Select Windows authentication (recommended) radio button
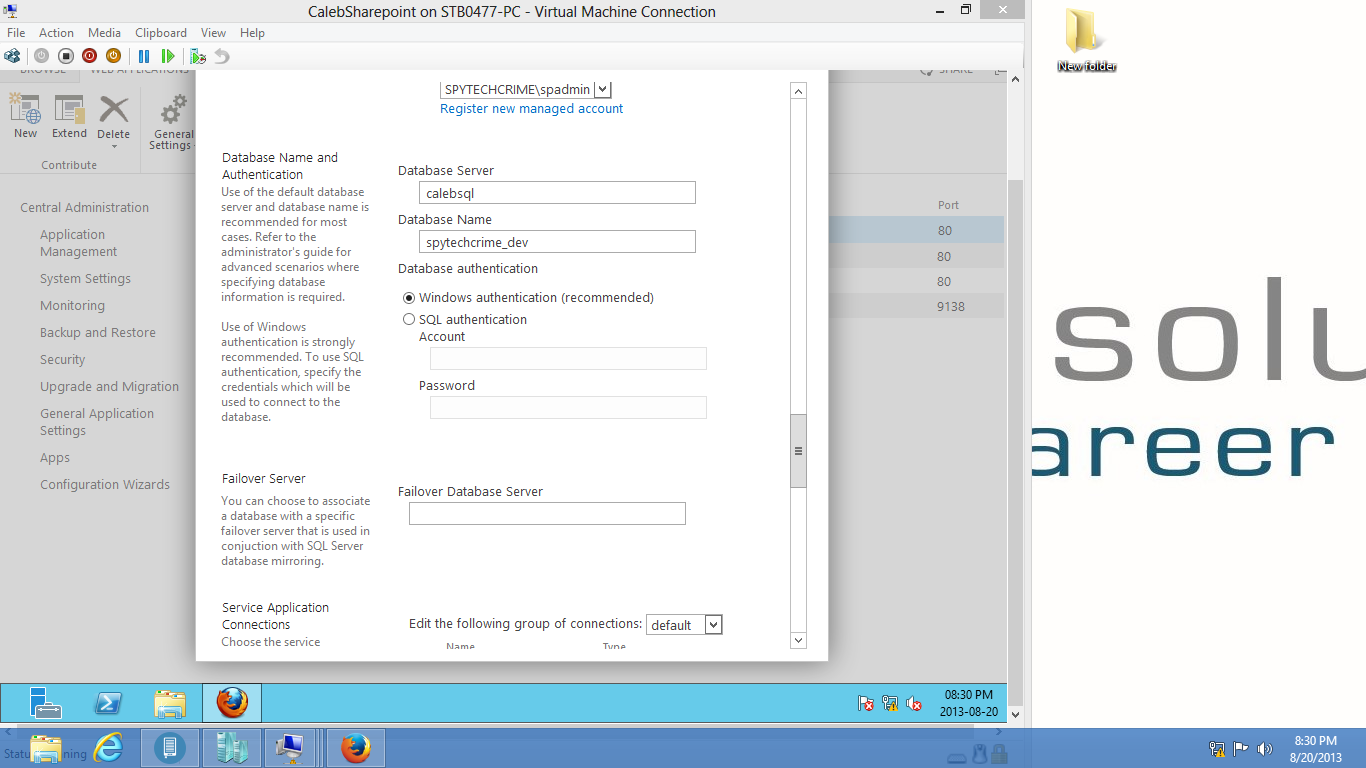The height and width of the screenshot is (768, 1366). tap(409, 298)
